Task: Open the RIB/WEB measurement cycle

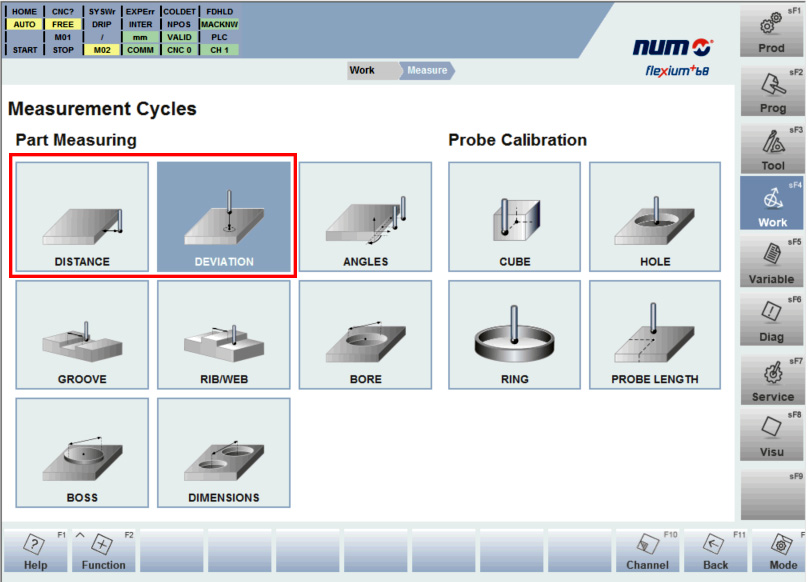Action: 224,335
